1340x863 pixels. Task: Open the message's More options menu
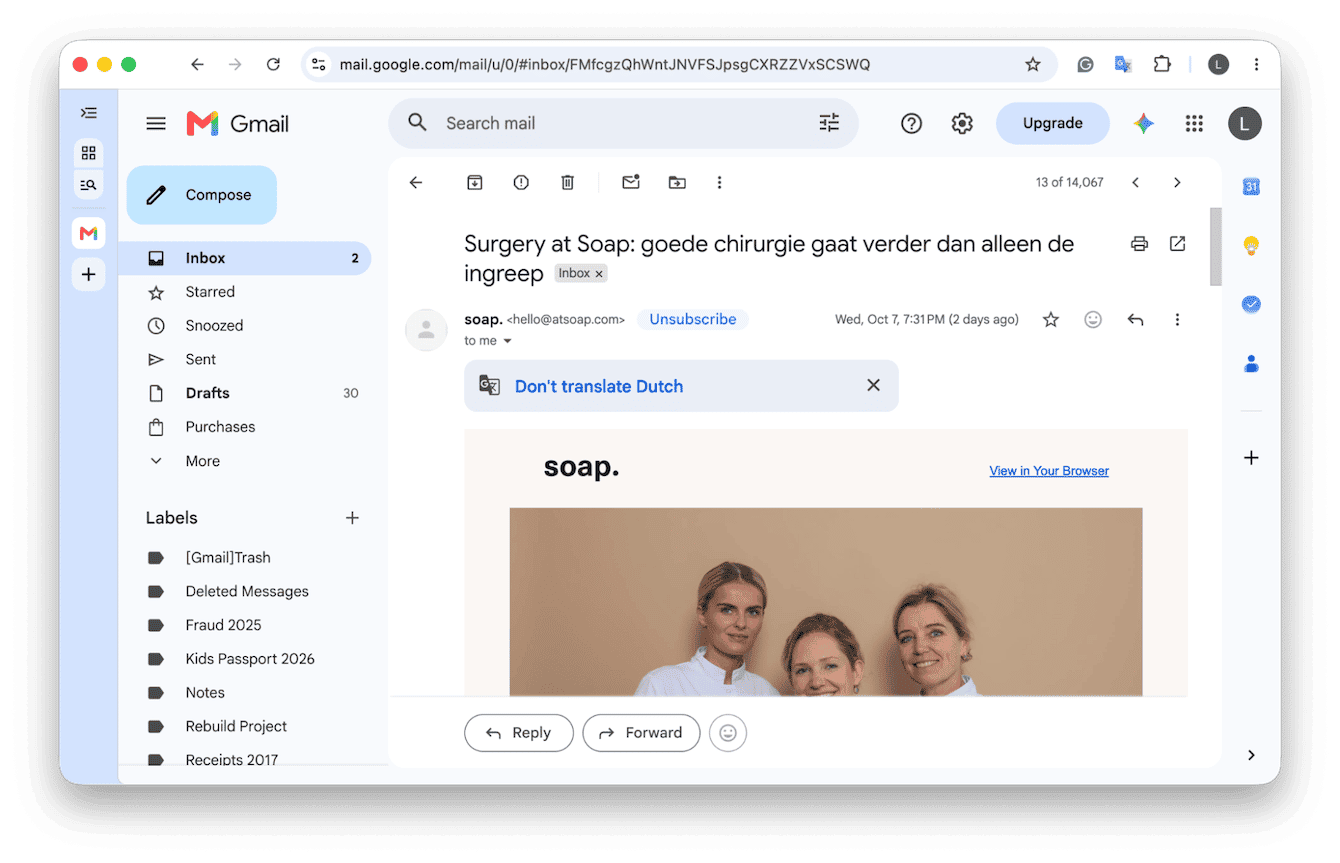pyautogui.click(x=1177, y=320)
